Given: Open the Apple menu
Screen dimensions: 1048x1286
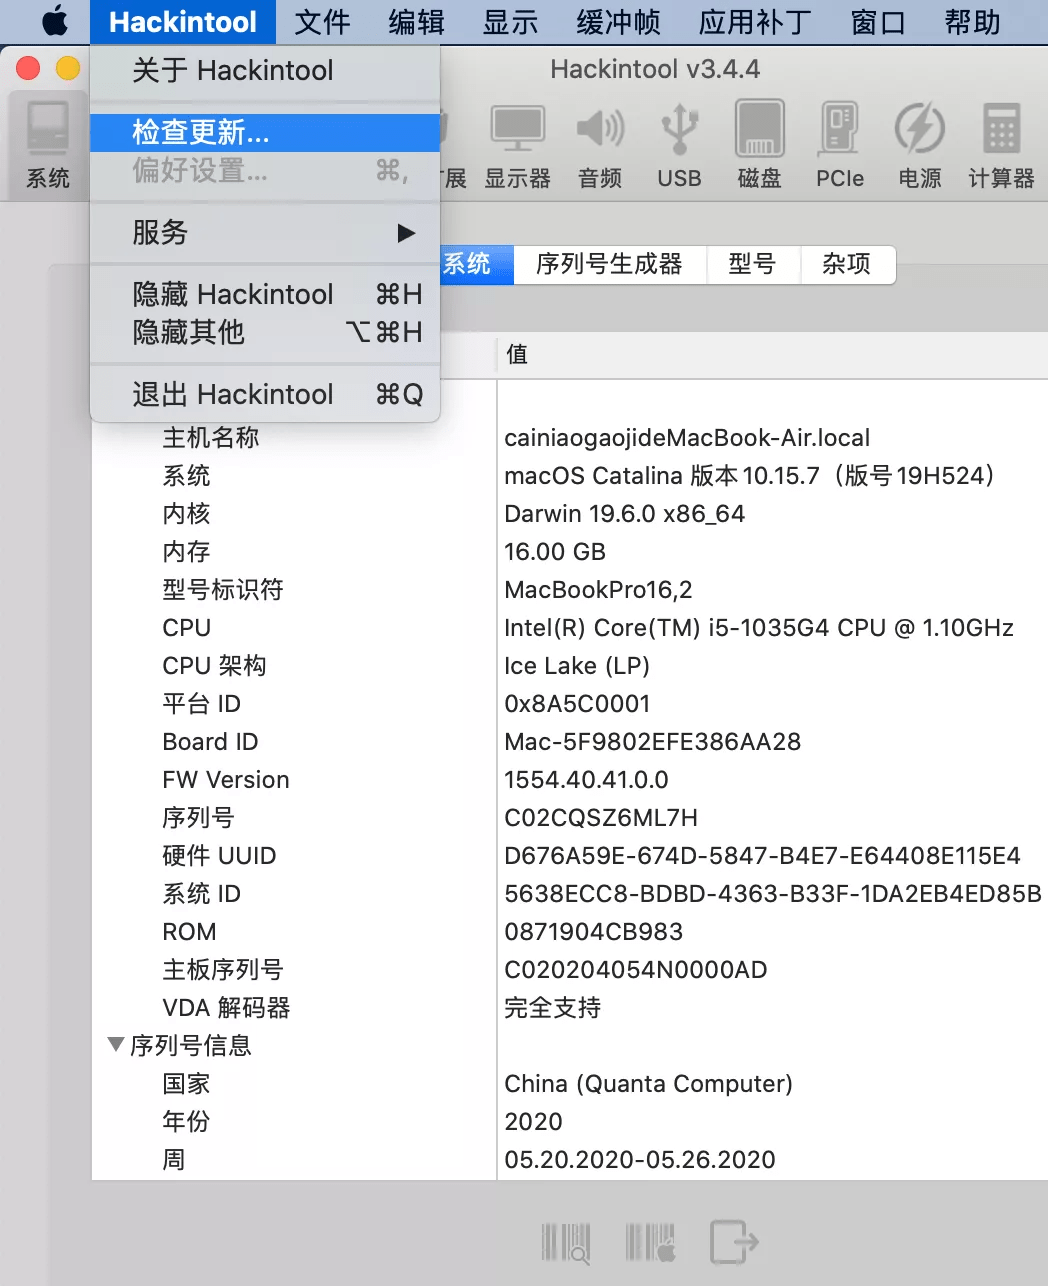Looking at the screenshot, I should coord(54,22).
